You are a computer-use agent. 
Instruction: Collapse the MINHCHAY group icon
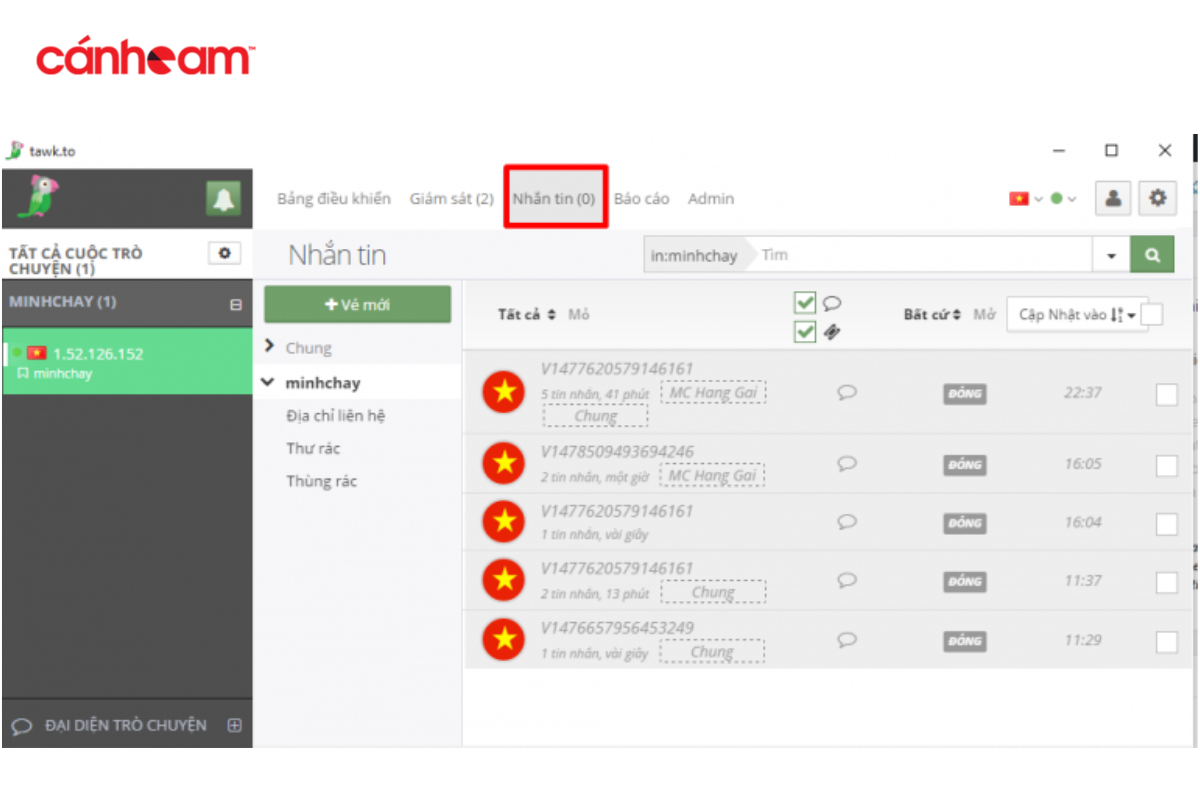236,305
